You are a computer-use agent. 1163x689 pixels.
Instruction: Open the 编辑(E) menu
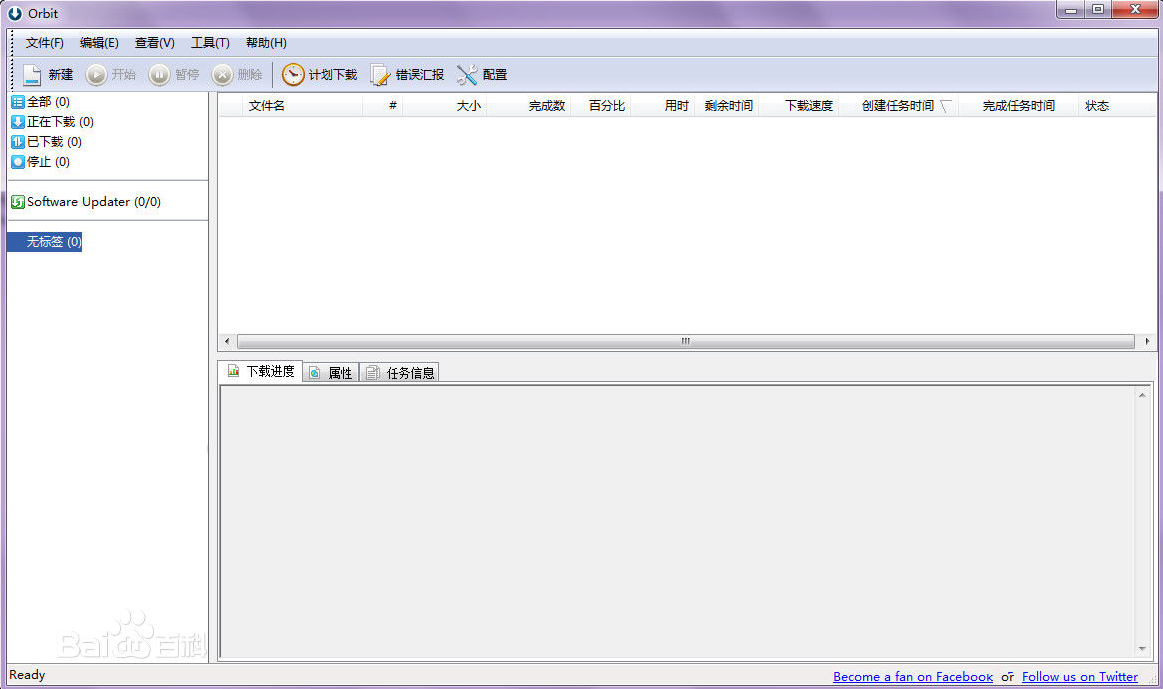pos(99,43)
